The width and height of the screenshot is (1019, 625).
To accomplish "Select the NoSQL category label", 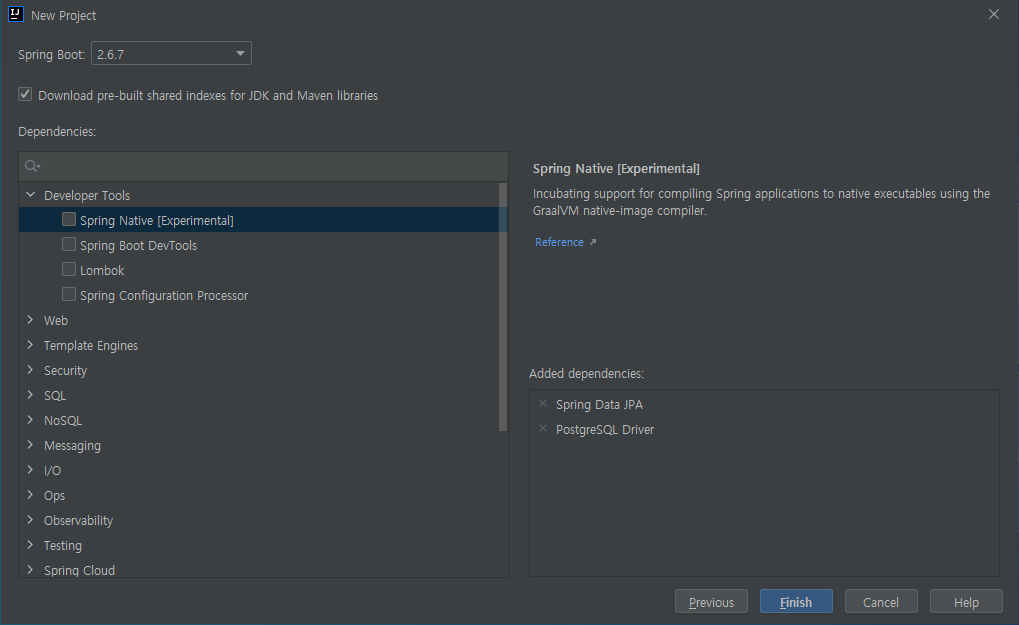I will coord(63,420).
